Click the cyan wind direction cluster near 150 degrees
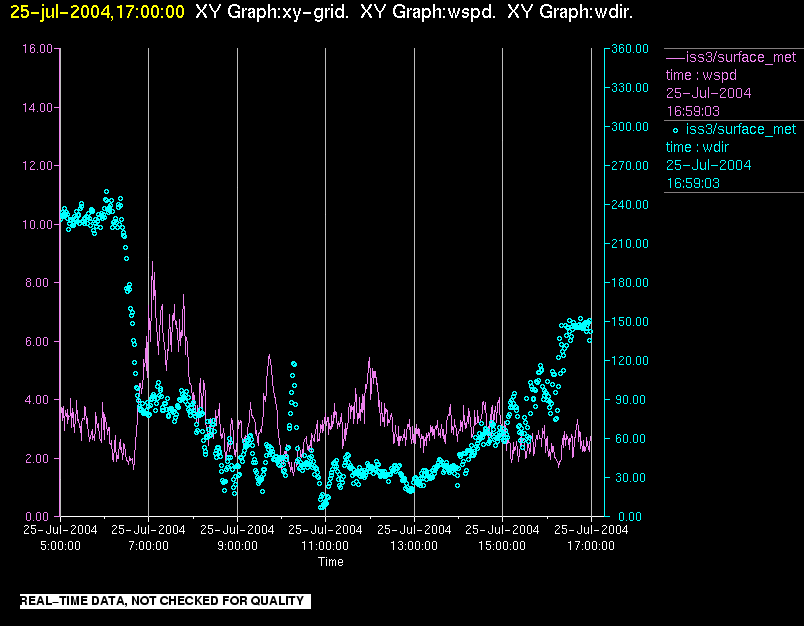 pyautogui.click(x=578, y=325)
